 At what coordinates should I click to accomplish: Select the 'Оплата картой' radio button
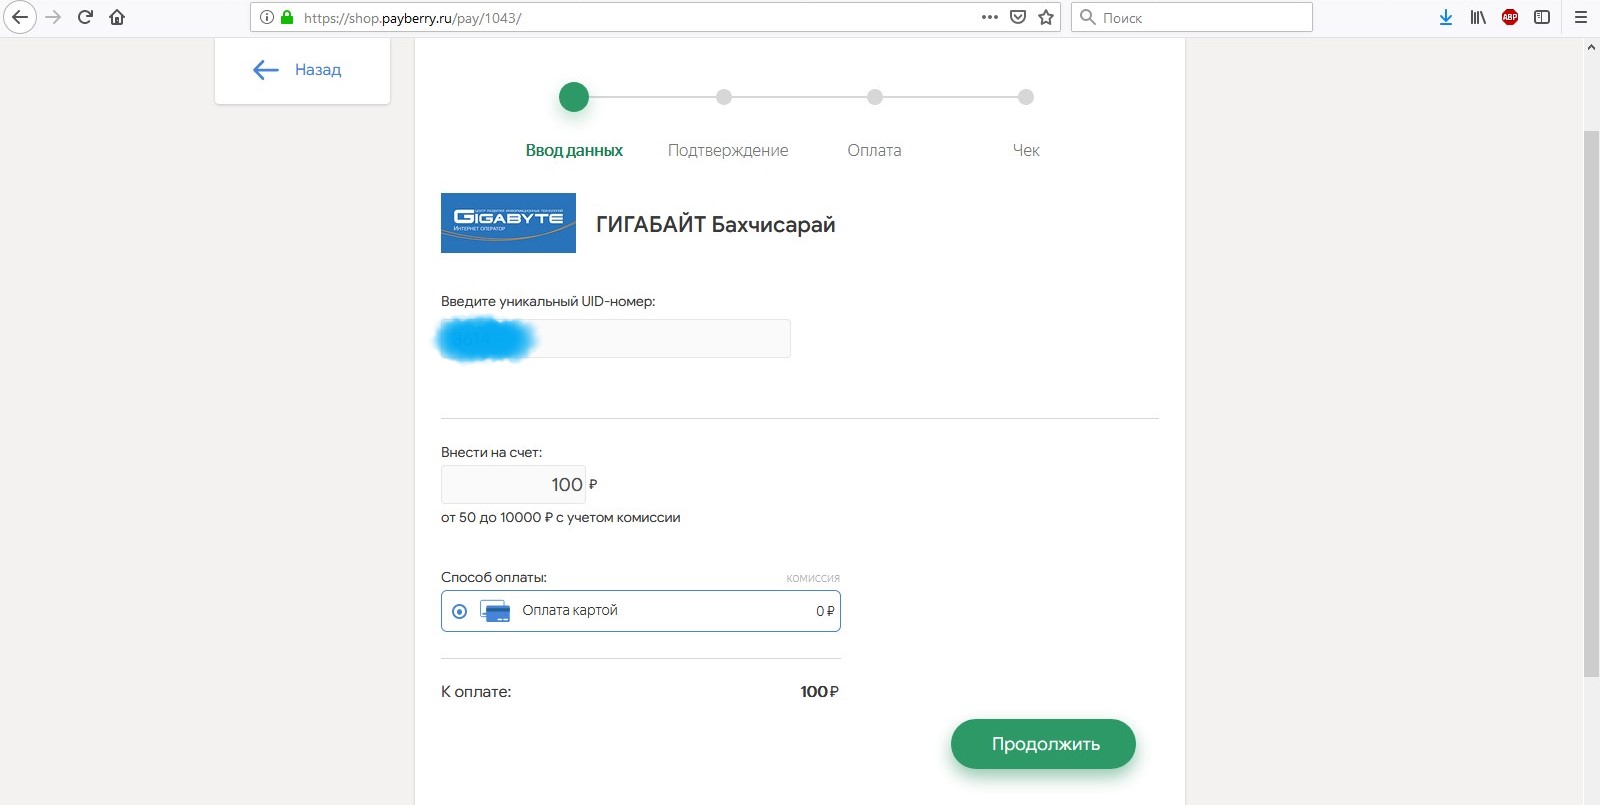point(459,611)
